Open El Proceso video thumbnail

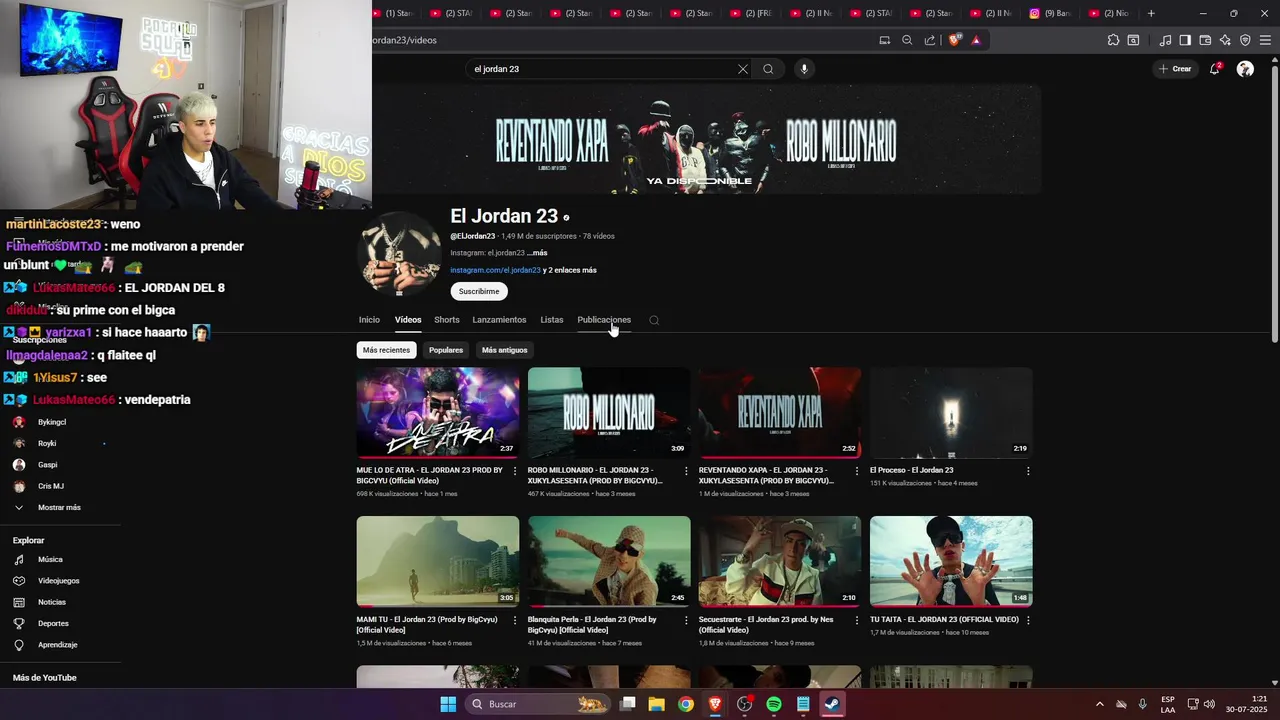coord(951,413)
